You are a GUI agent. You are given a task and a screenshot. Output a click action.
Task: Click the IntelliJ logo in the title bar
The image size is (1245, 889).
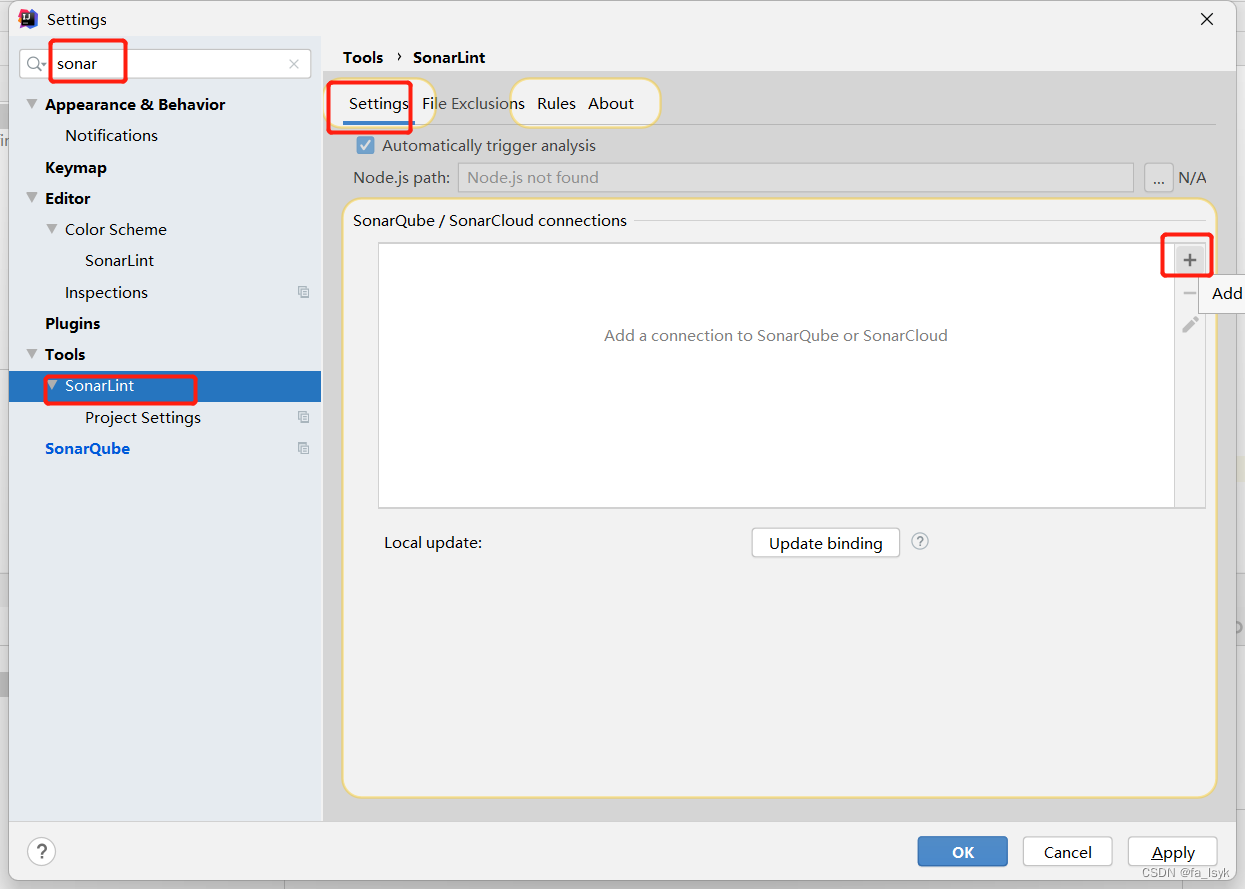coord(28,19)
